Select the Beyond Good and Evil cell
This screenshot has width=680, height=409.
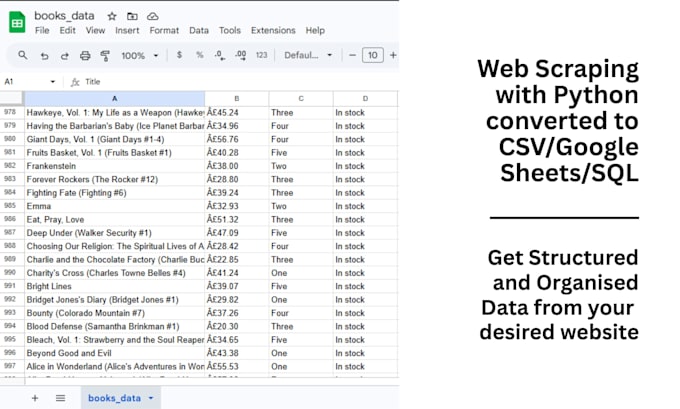pos(114,353)
